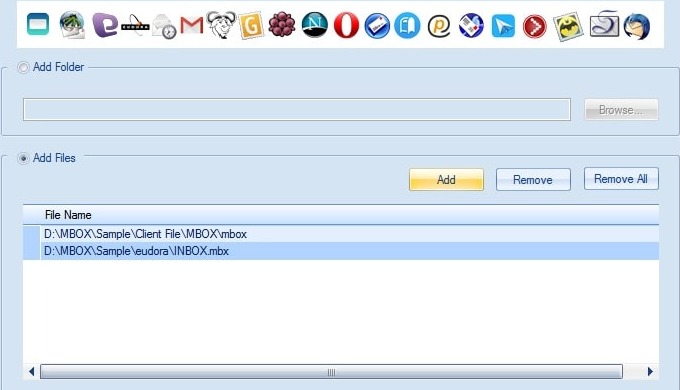
Task: Click the orange G icon
Action: 251,26
